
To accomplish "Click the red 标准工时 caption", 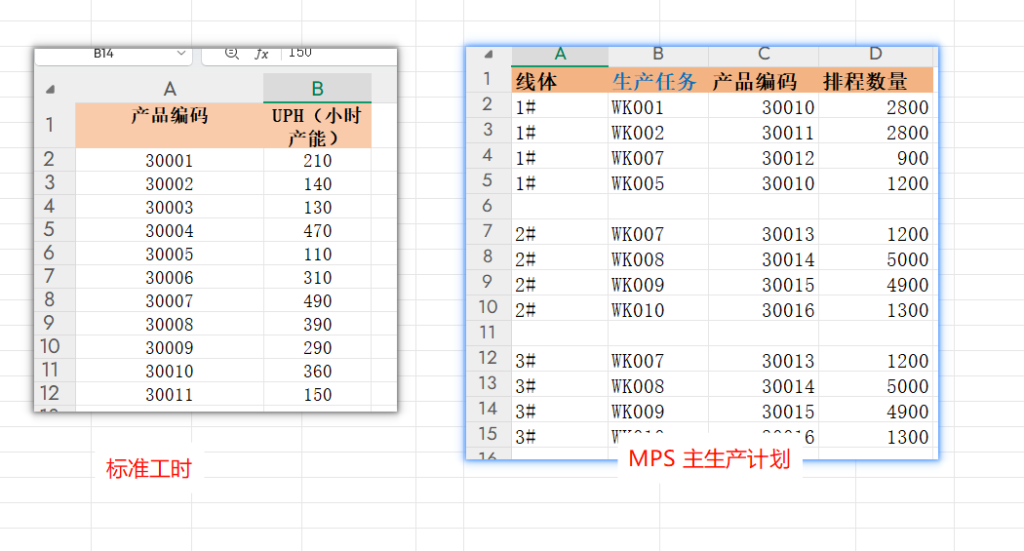I will point(148,469).
